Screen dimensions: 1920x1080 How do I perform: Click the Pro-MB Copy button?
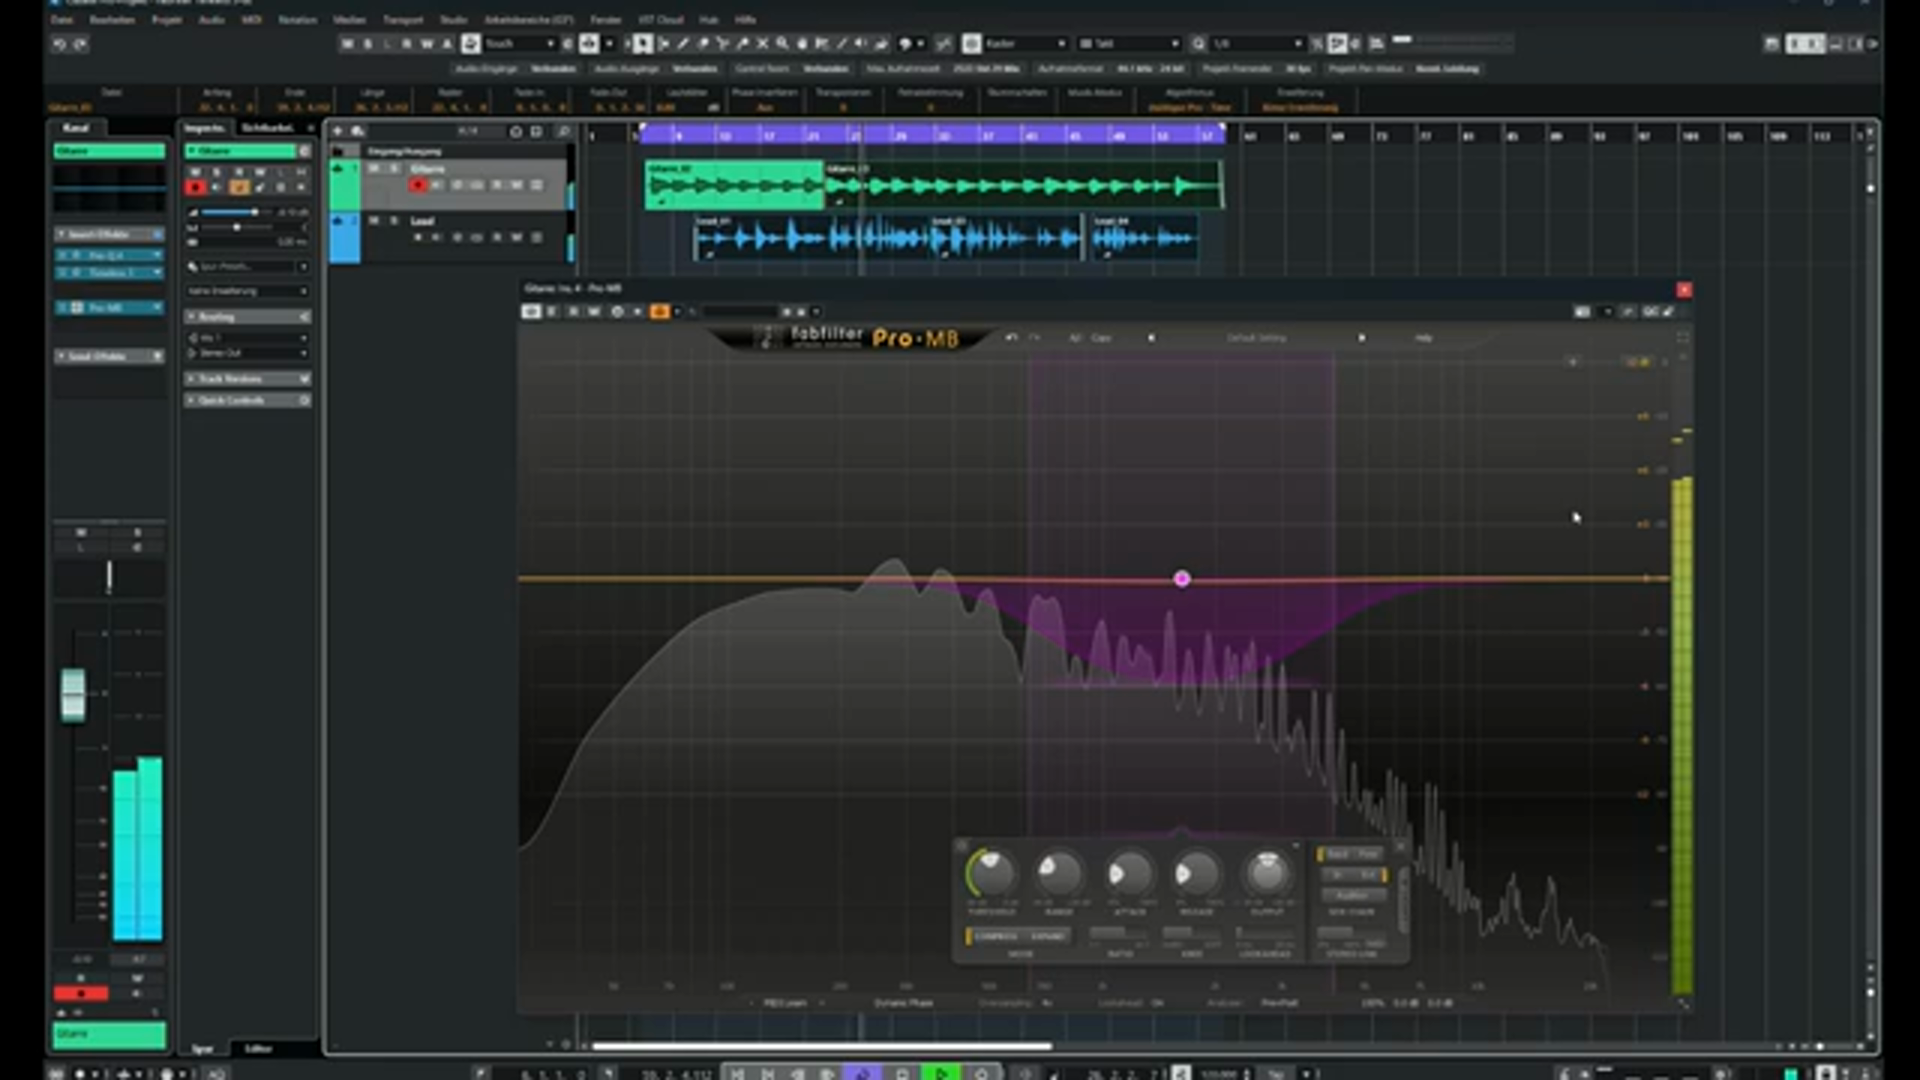point(1101,338)
